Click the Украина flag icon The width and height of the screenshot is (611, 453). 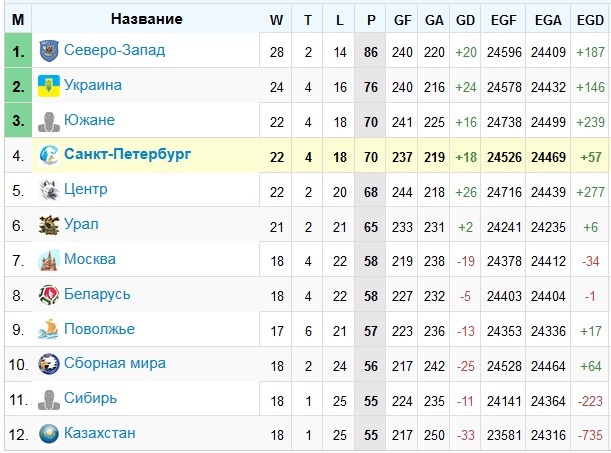[49, 86]
